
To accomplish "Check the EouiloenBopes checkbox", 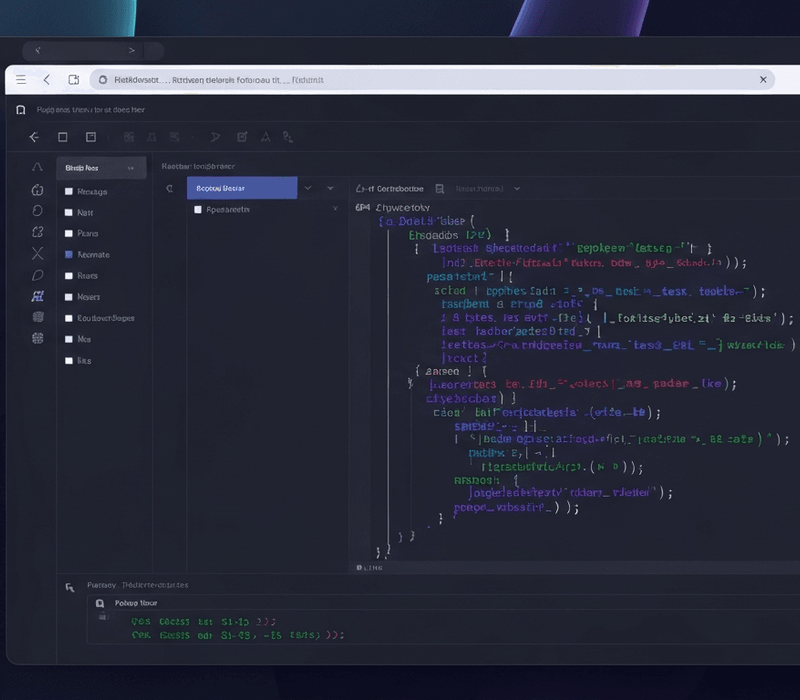I will [x=69, y=318].
